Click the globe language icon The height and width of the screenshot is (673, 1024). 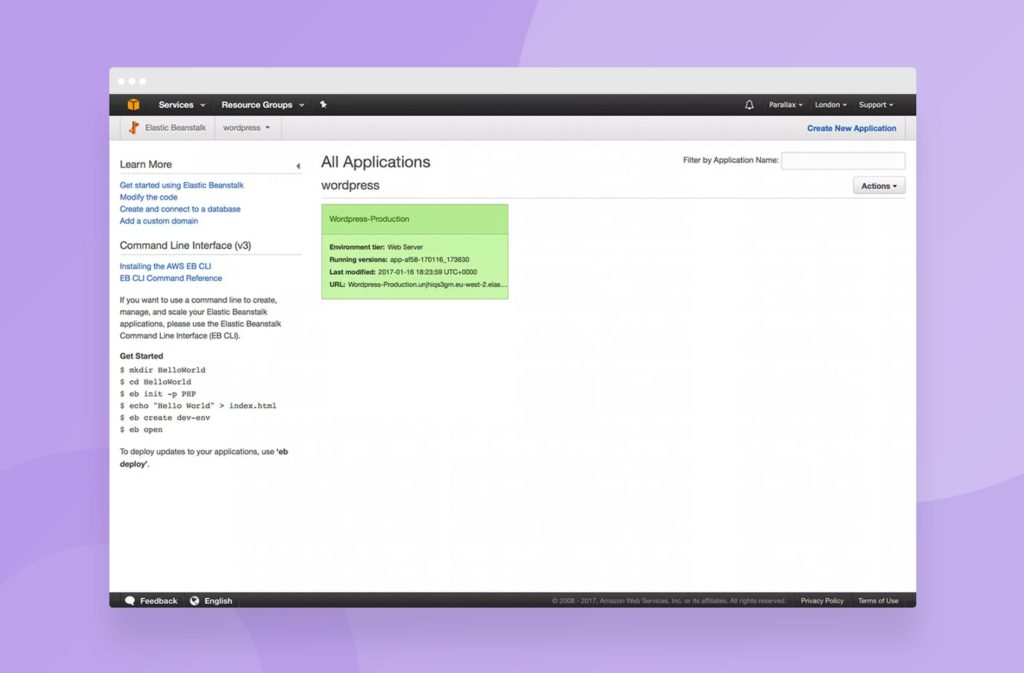(195, 601)
